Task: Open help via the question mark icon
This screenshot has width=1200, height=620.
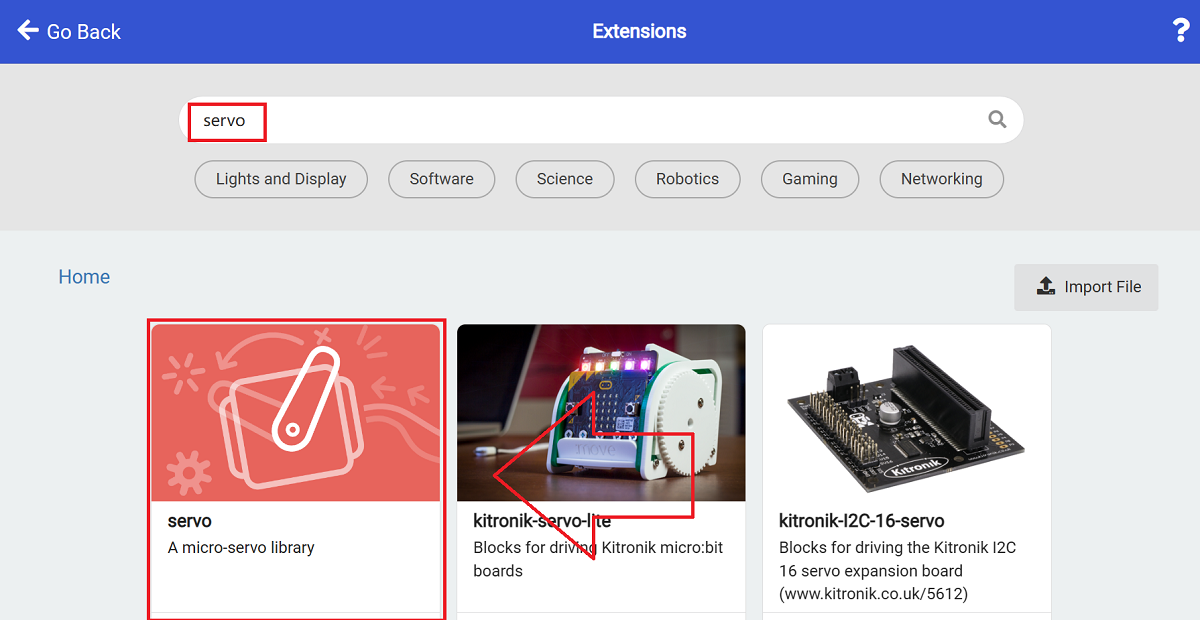Action: click(1180, 31)
